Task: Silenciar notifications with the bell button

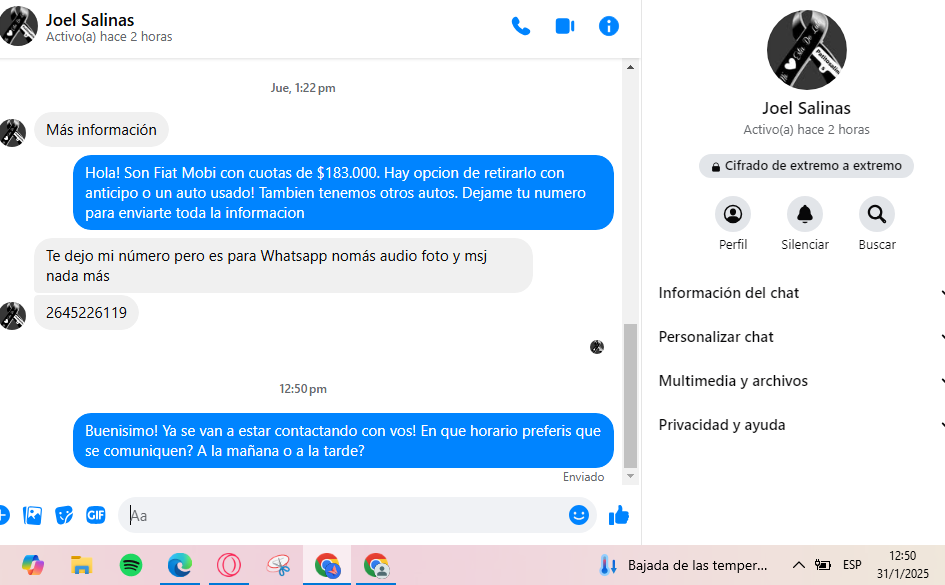Action: click(x=805, y=214)
